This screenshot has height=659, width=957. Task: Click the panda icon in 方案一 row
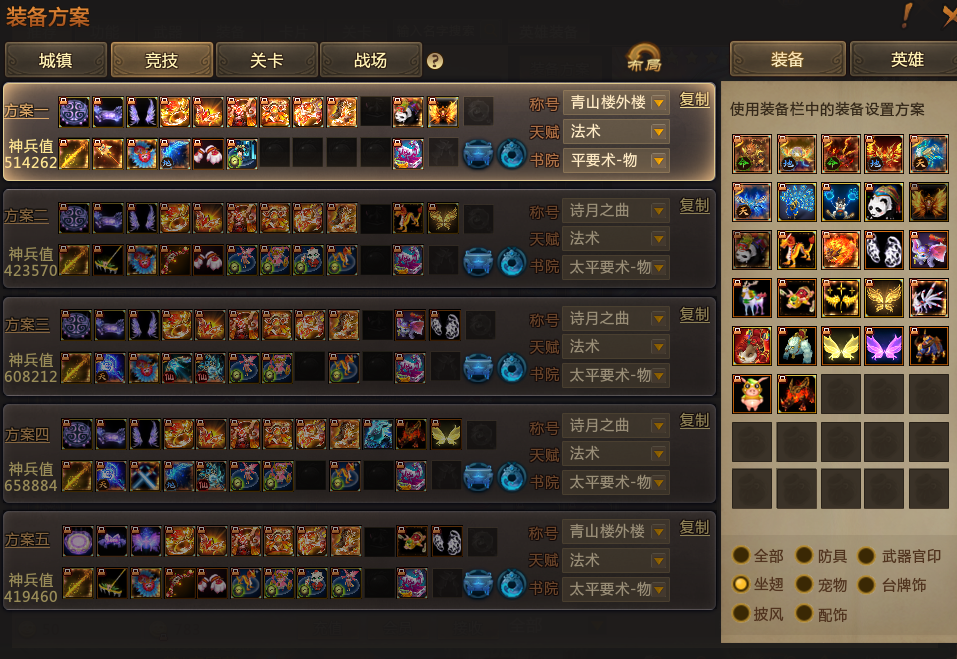tap(408, 112)
